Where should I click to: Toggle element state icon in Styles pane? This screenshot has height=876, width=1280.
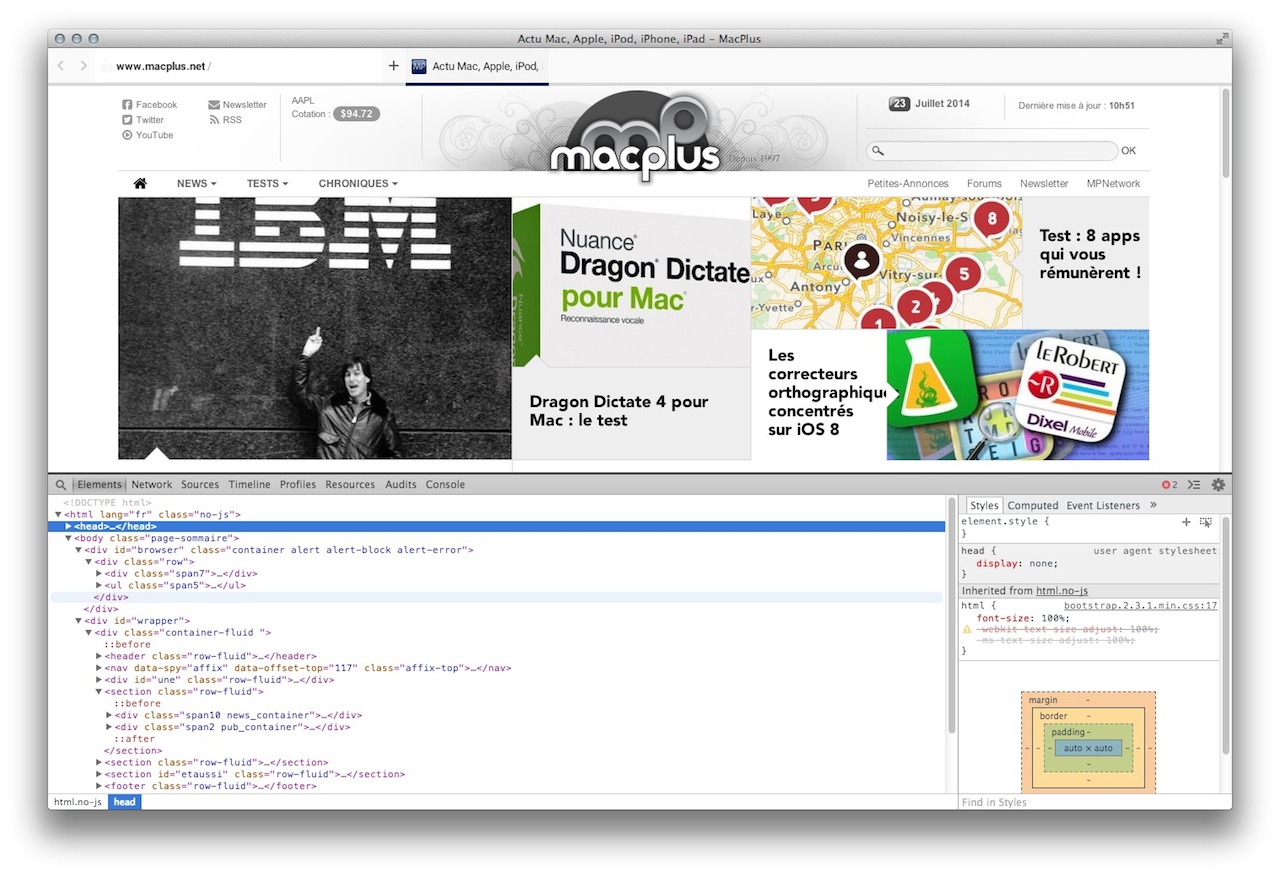pyautogui.click(x=1206, y=522)
